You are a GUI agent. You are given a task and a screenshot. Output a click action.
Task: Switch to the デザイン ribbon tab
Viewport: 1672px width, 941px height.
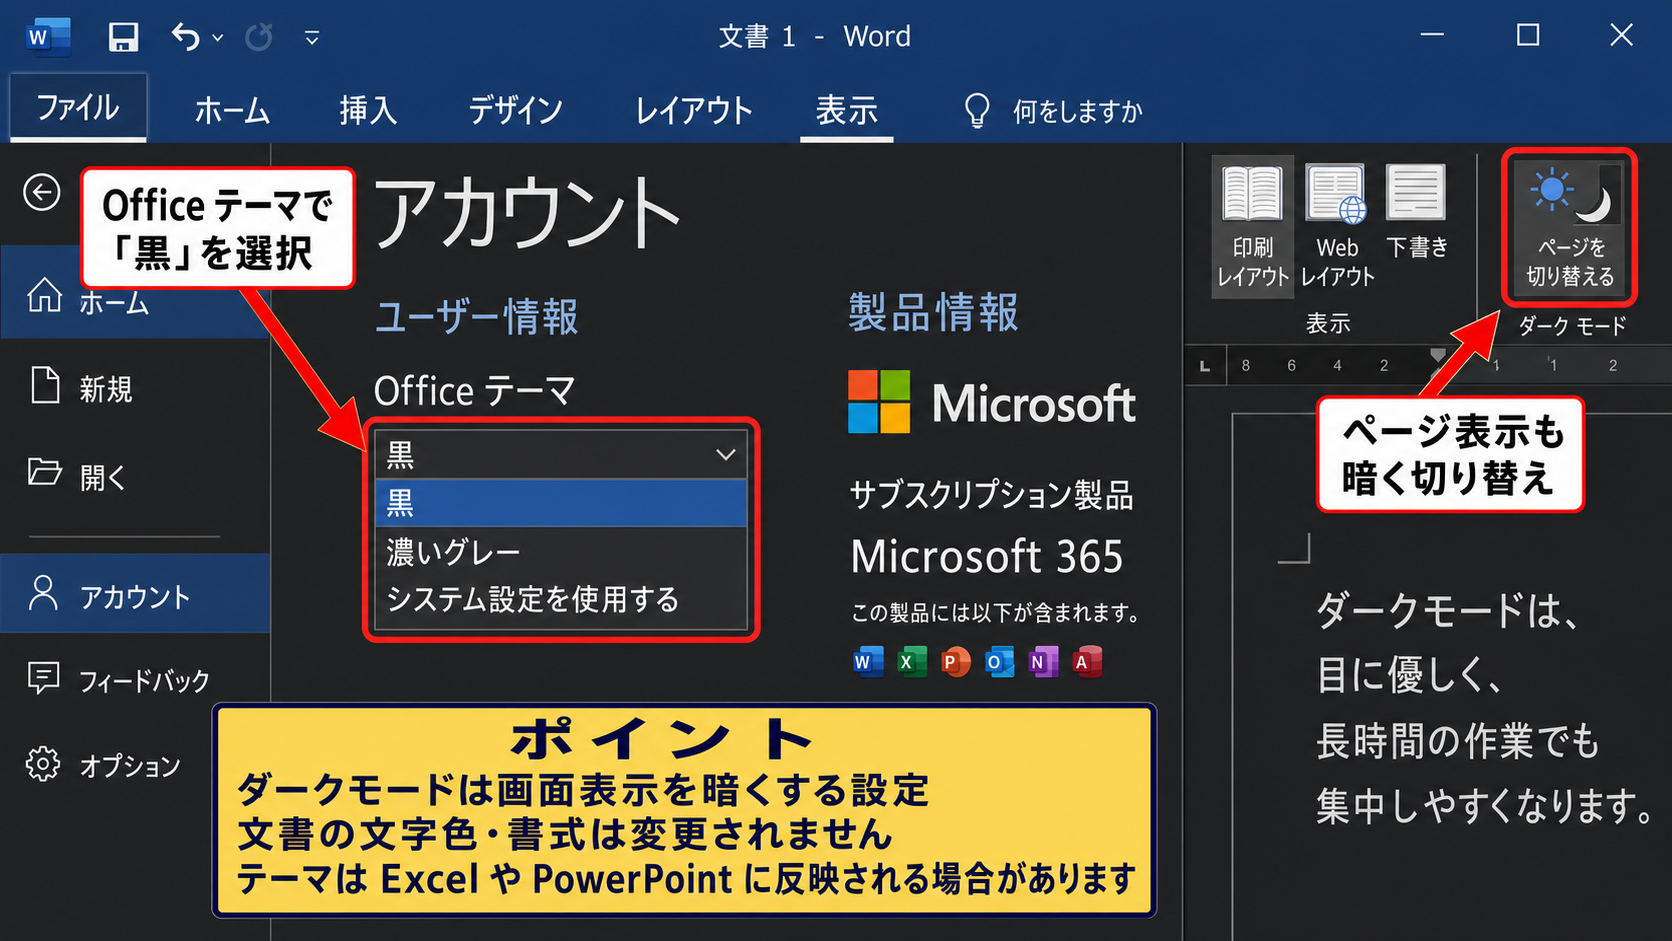[x=516, y=110]
